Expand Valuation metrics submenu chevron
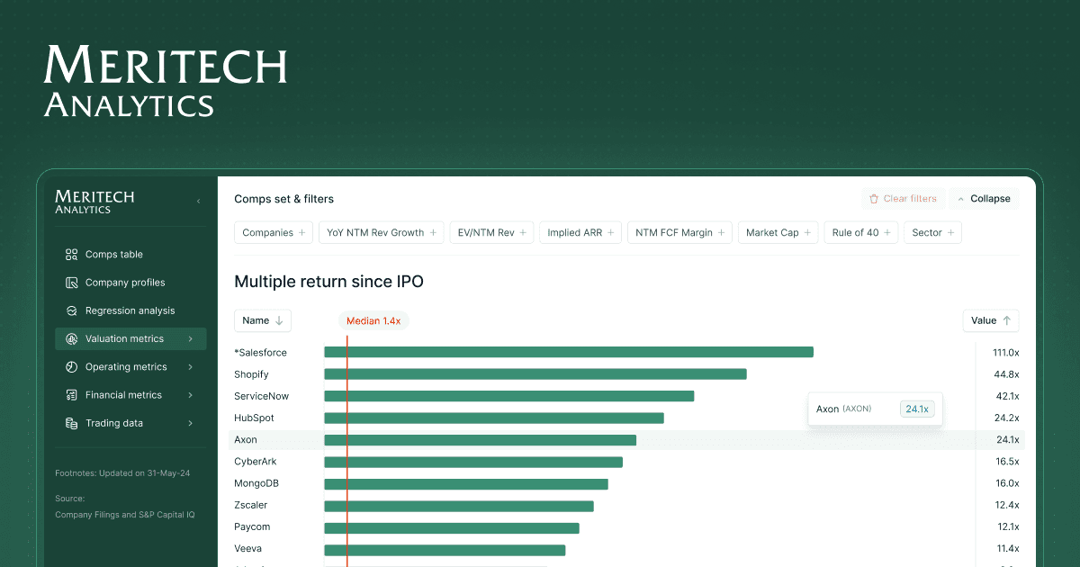The image size is (1080, 567). (x=191, y=339)
